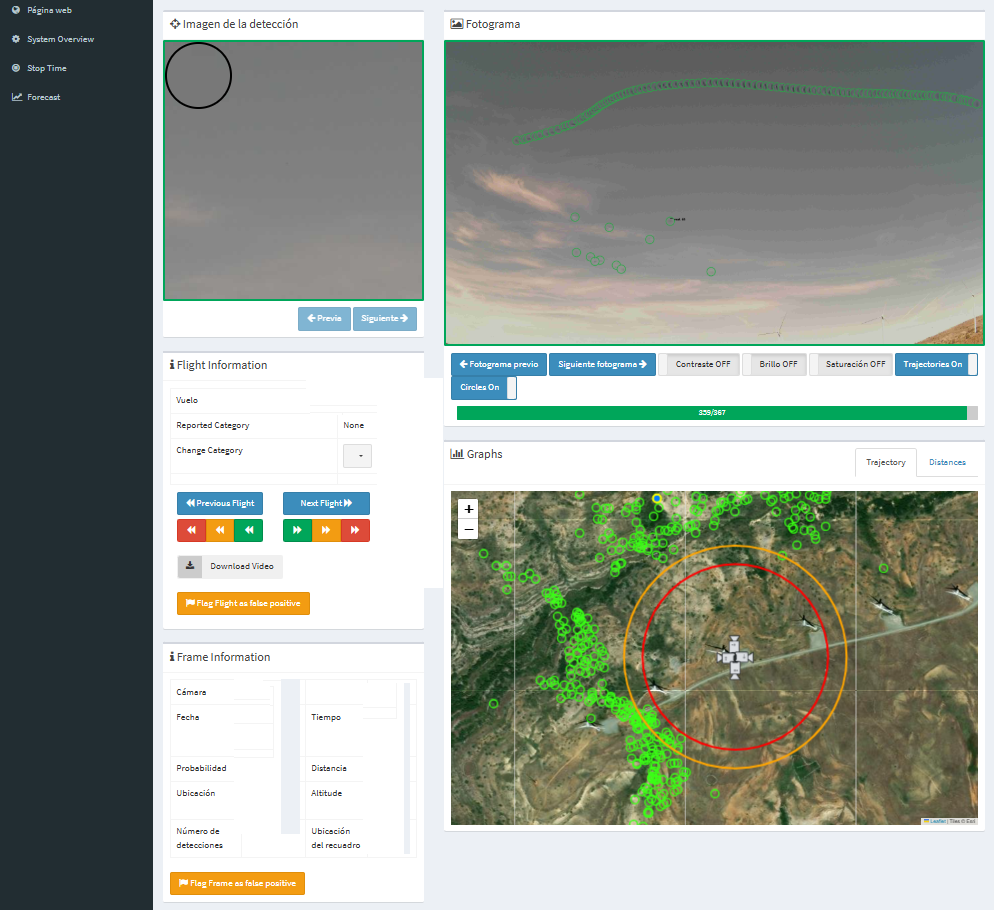The width and height of the screenshot is (994, 910).
Task: Turn off the Trajectories On switch
Action: [936, 365]
